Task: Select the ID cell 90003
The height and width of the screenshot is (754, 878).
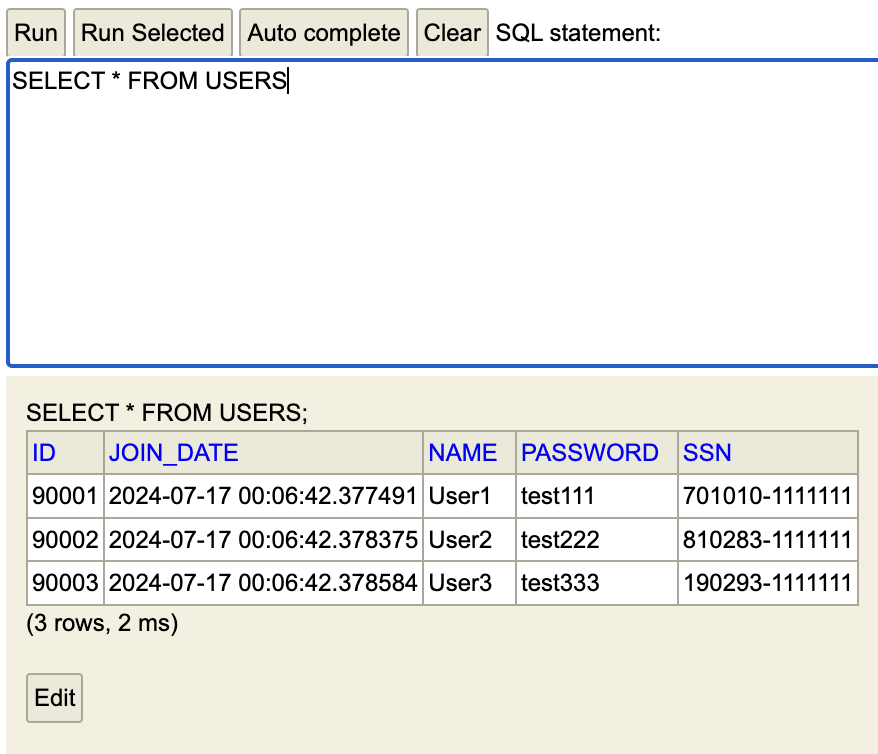Action: (65, 583)
